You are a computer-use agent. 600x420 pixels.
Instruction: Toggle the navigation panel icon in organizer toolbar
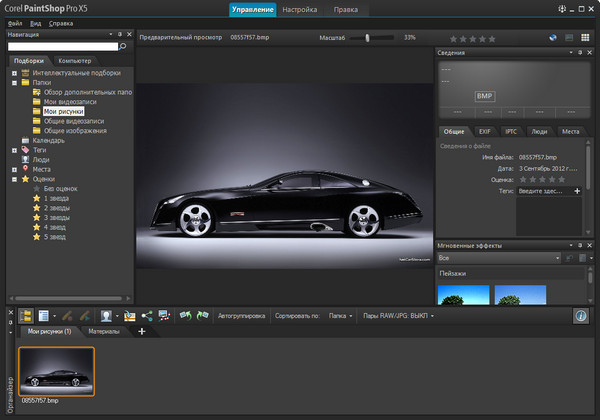26,315
